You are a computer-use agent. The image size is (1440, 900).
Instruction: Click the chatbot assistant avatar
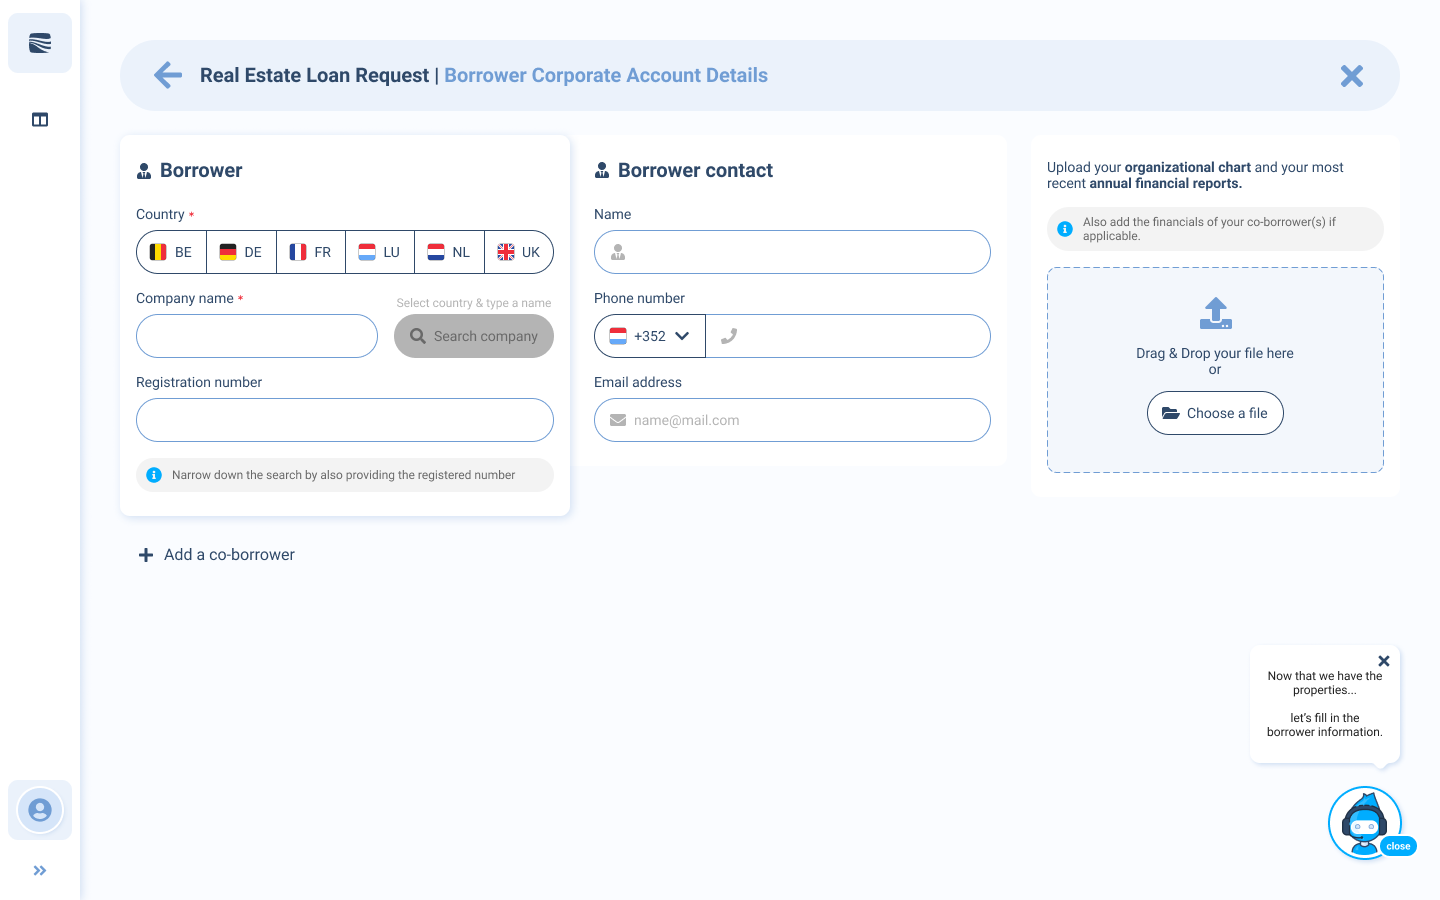click(x=1364, y=822)
